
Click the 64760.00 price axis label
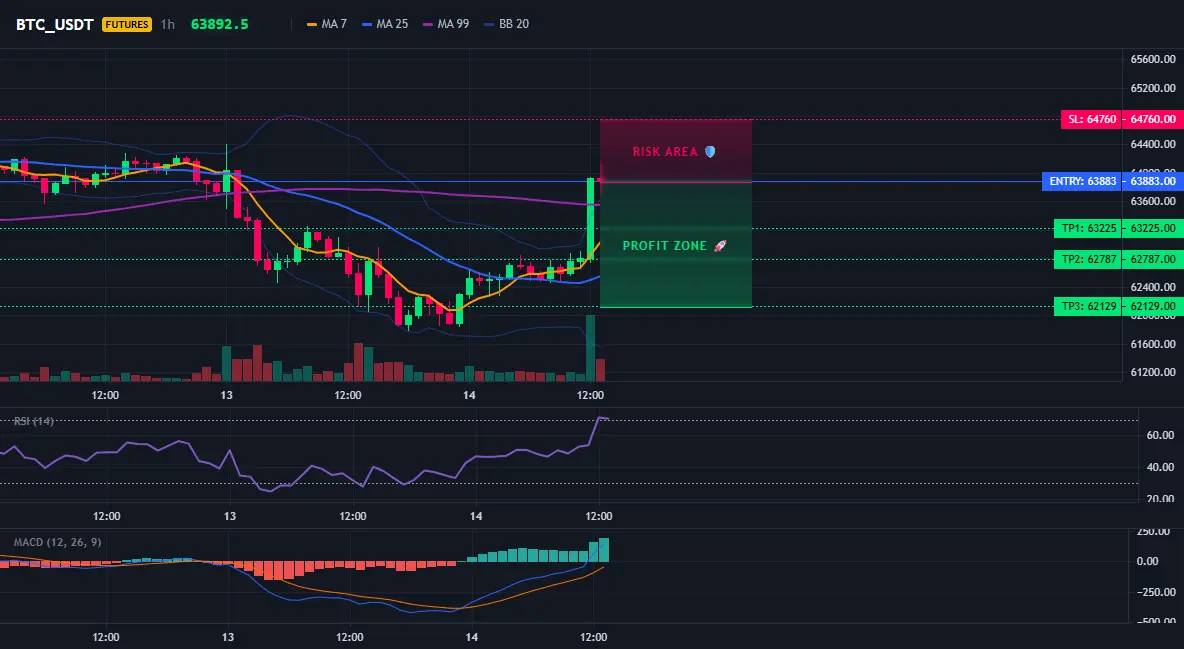tap(1152, 119)
